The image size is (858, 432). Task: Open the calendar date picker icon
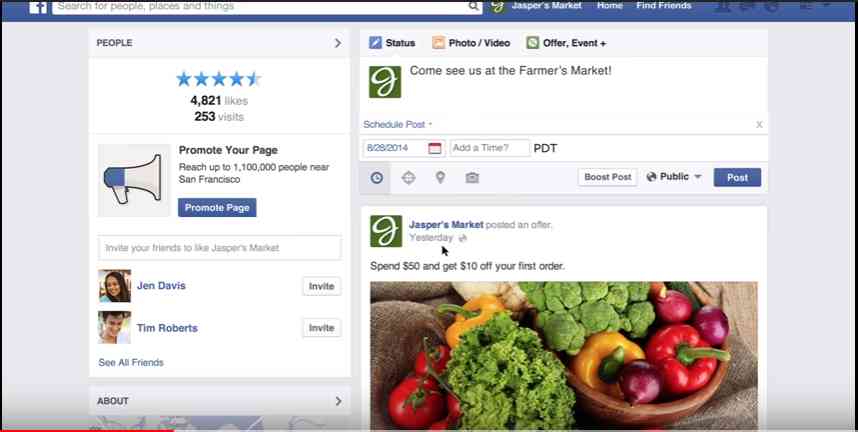tap(434, 148)
